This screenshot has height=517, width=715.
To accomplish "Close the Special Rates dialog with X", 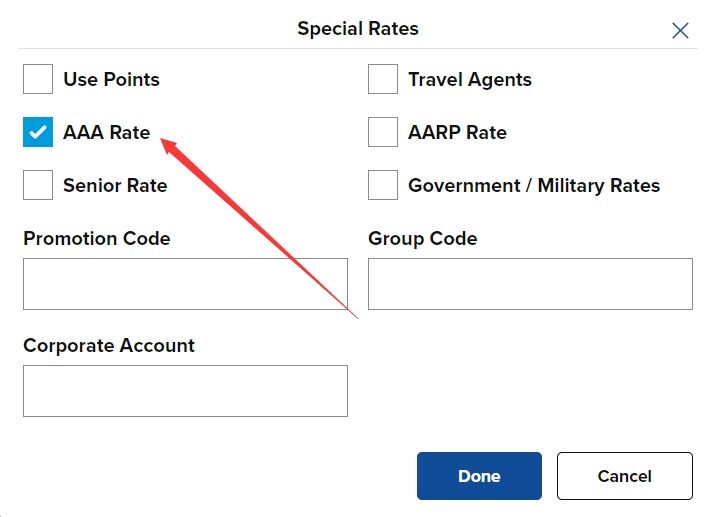I will click(680, 30).
